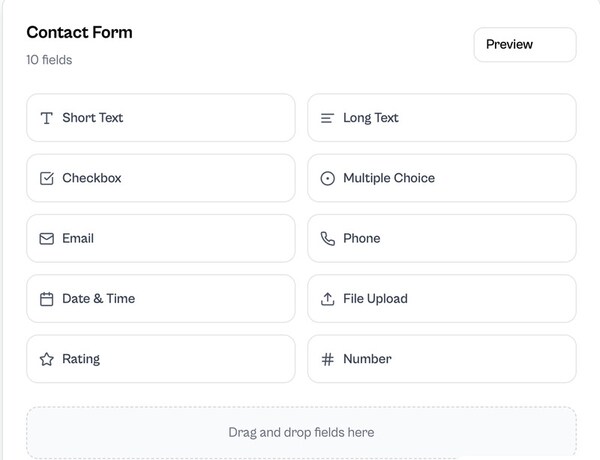Click the drag and drop fields area

click(x=301, y=432)
